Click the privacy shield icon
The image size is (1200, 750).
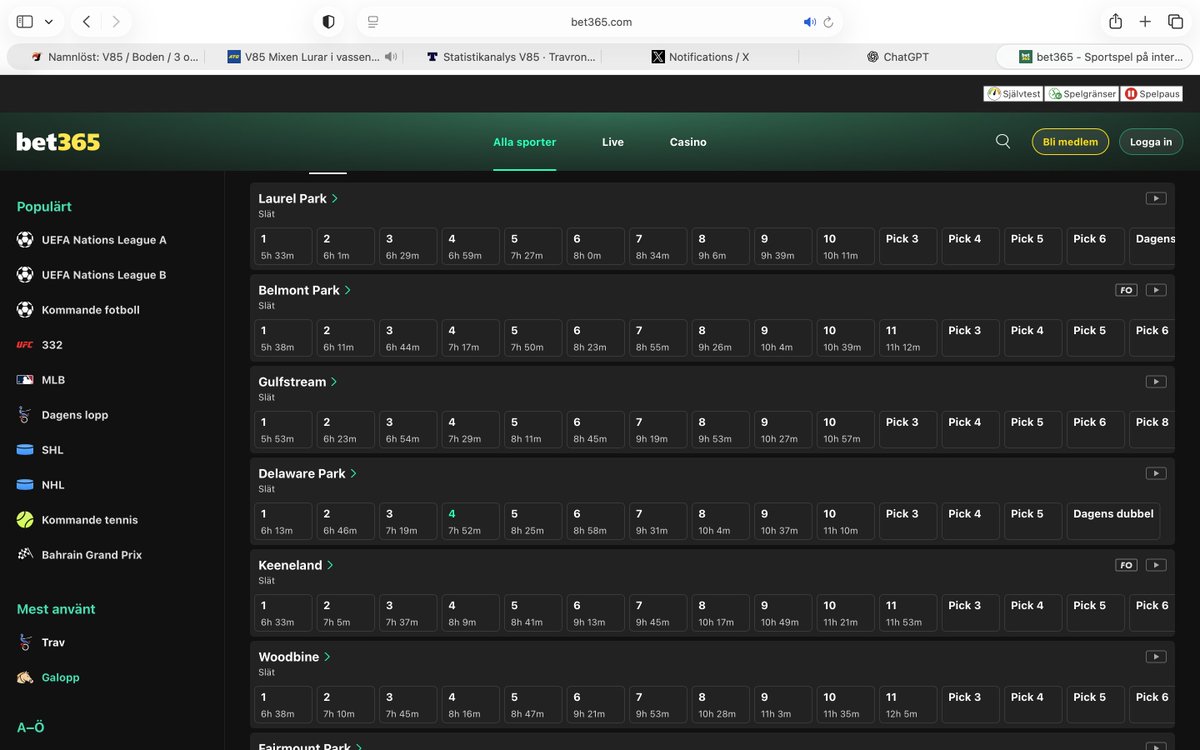[x=328, y=22]
